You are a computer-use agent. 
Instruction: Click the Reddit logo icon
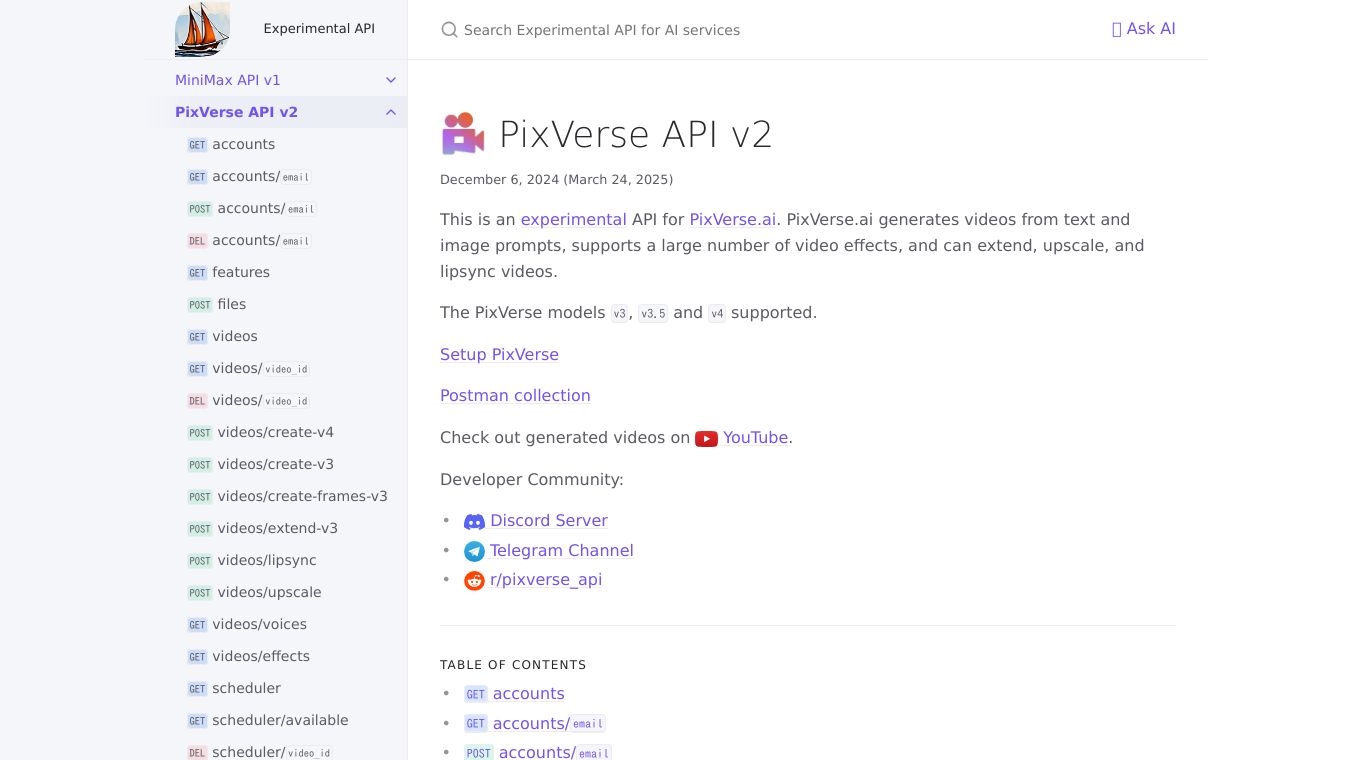coord(474,580)
